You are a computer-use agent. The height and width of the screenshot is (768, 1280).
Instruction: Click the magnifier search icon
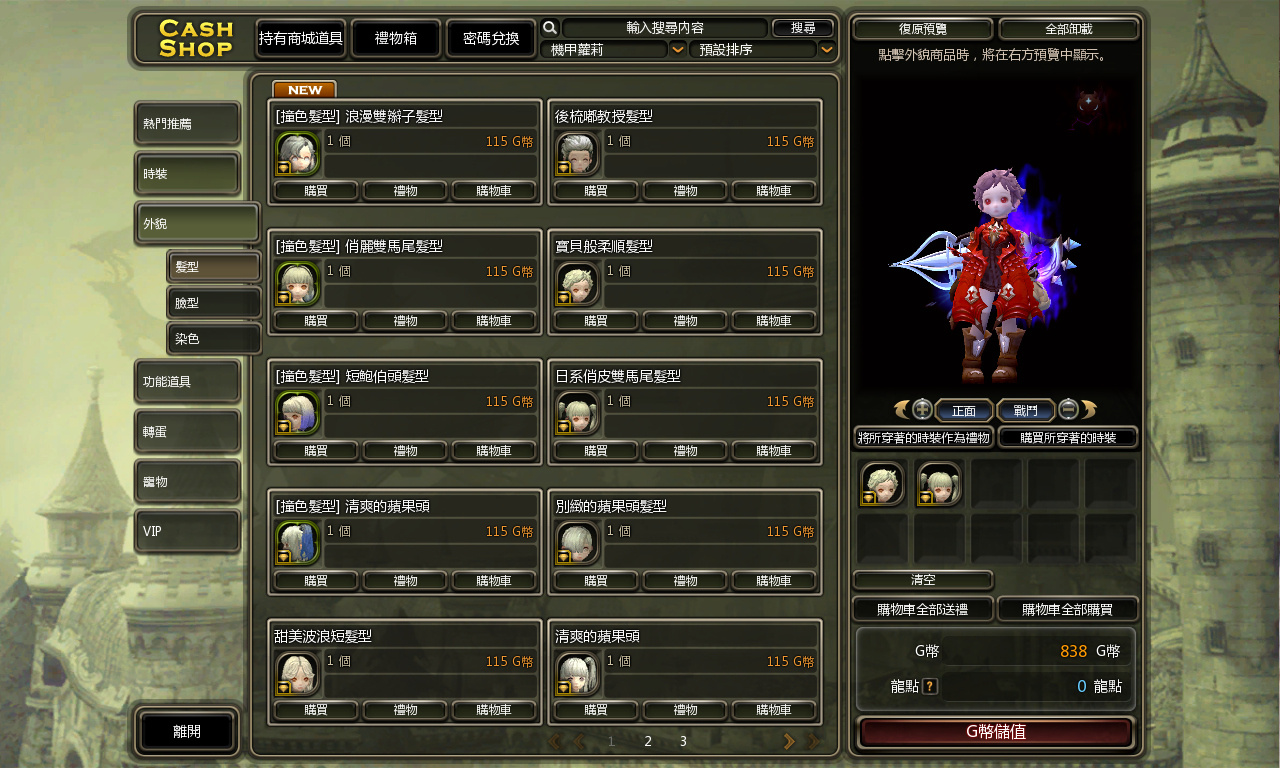click(549, 28)
